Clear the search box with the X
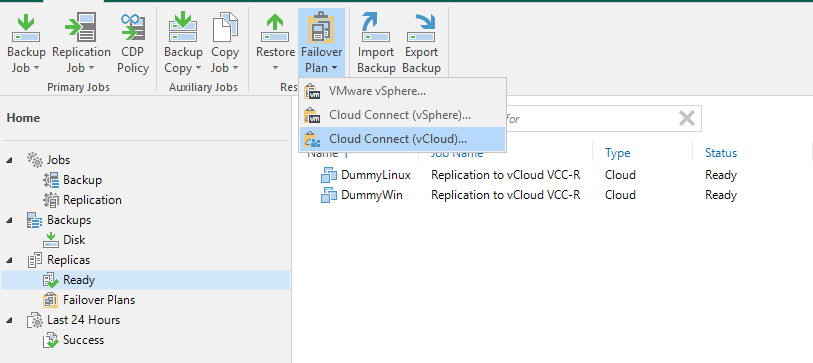The height and width of the screenshot is (363, 813). point(687,119)
